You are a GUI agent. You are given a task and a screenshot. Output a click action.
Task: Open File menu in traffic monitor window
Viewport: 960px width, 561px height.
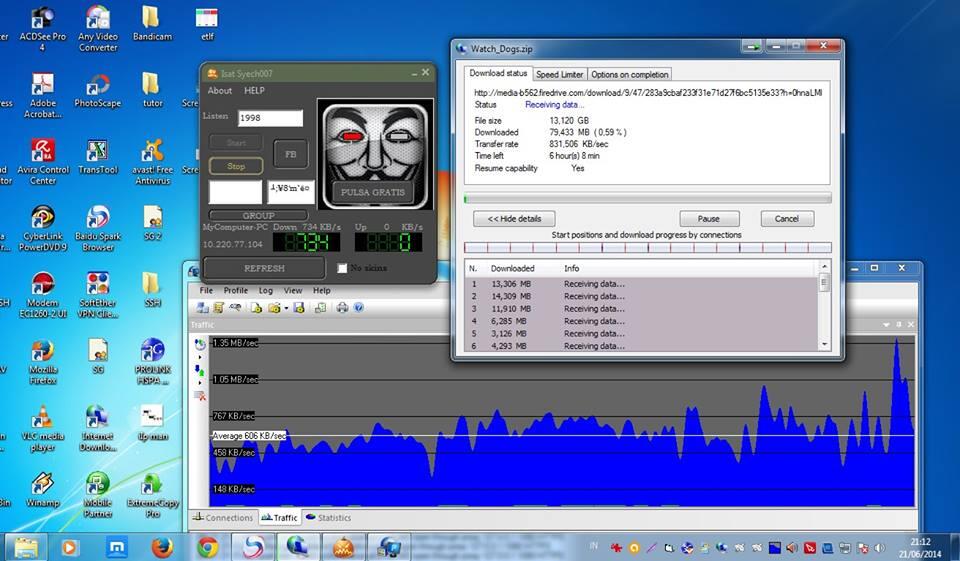point(206,290)
